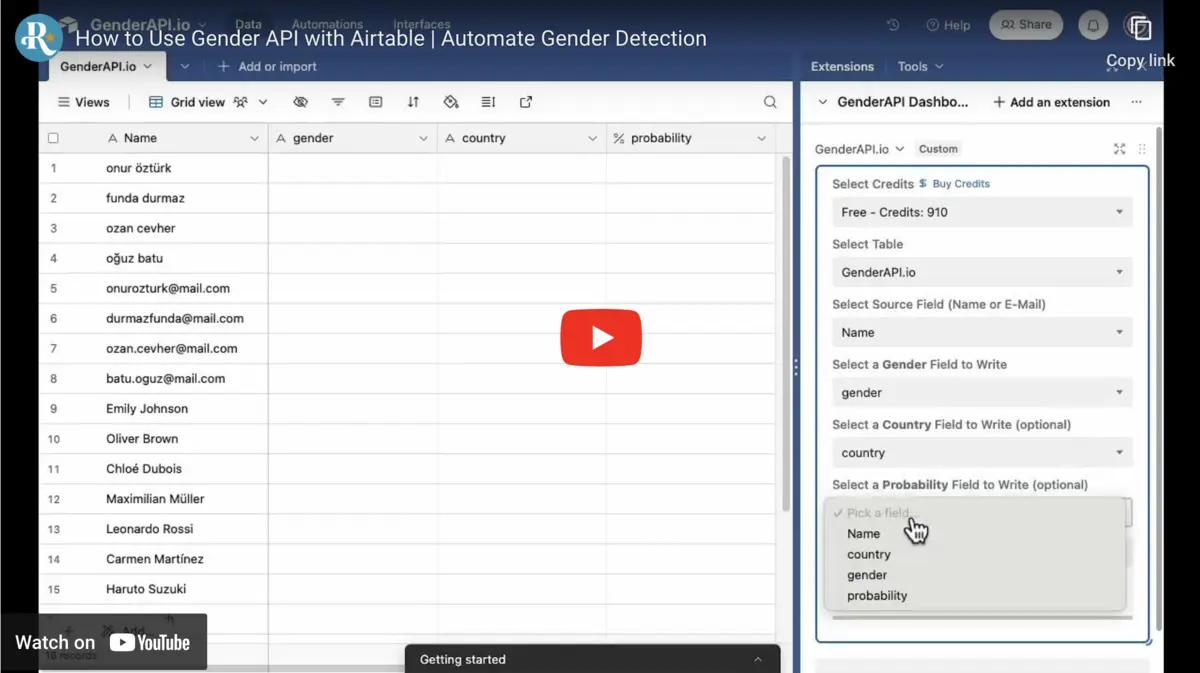
Task: Click the Help button
Action: pos(948,25)
